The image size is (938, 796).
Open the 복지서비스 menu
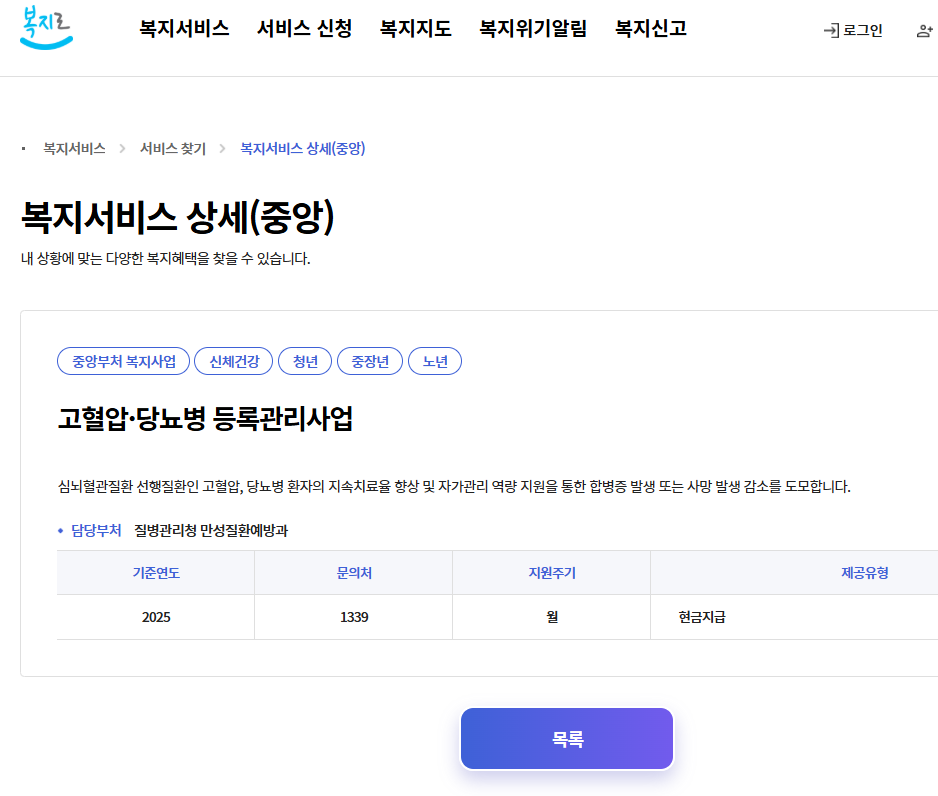[184, 28]
